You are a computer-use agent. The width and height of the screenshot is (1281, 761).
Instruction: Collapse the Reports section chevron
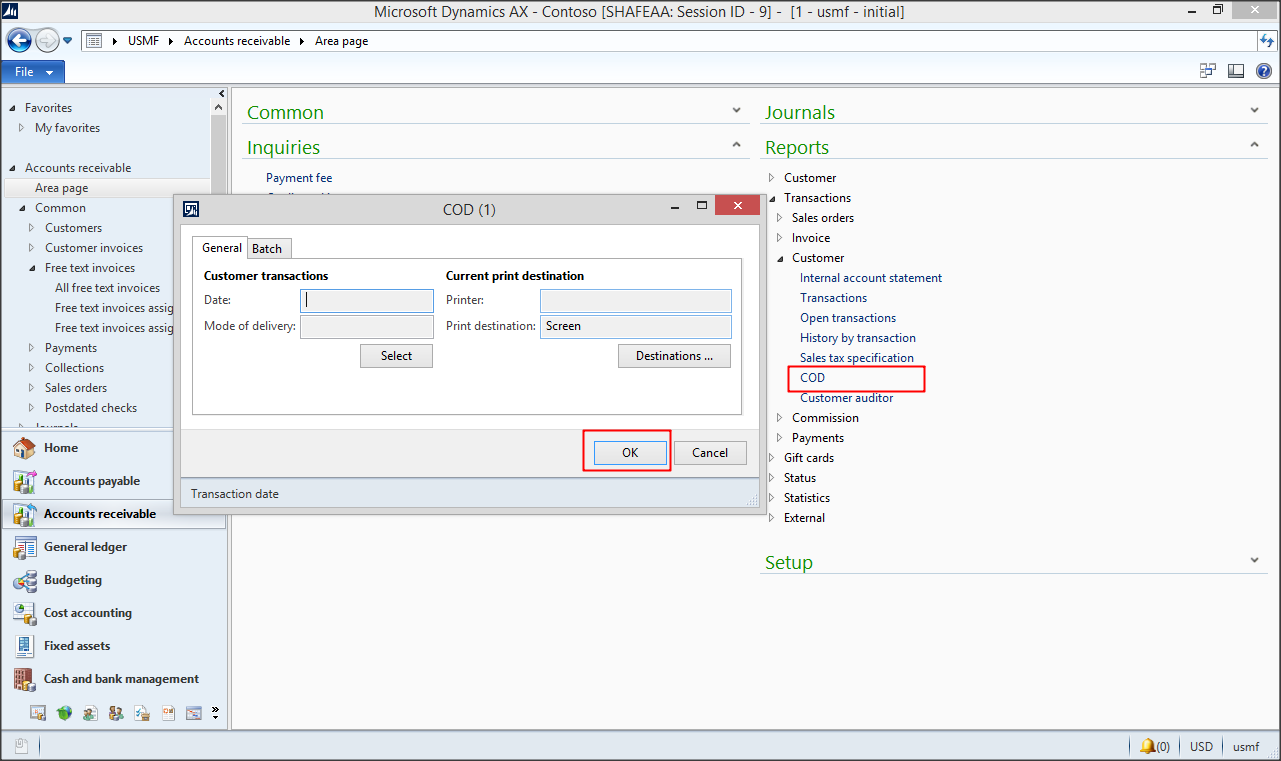tap(1253, 144)
